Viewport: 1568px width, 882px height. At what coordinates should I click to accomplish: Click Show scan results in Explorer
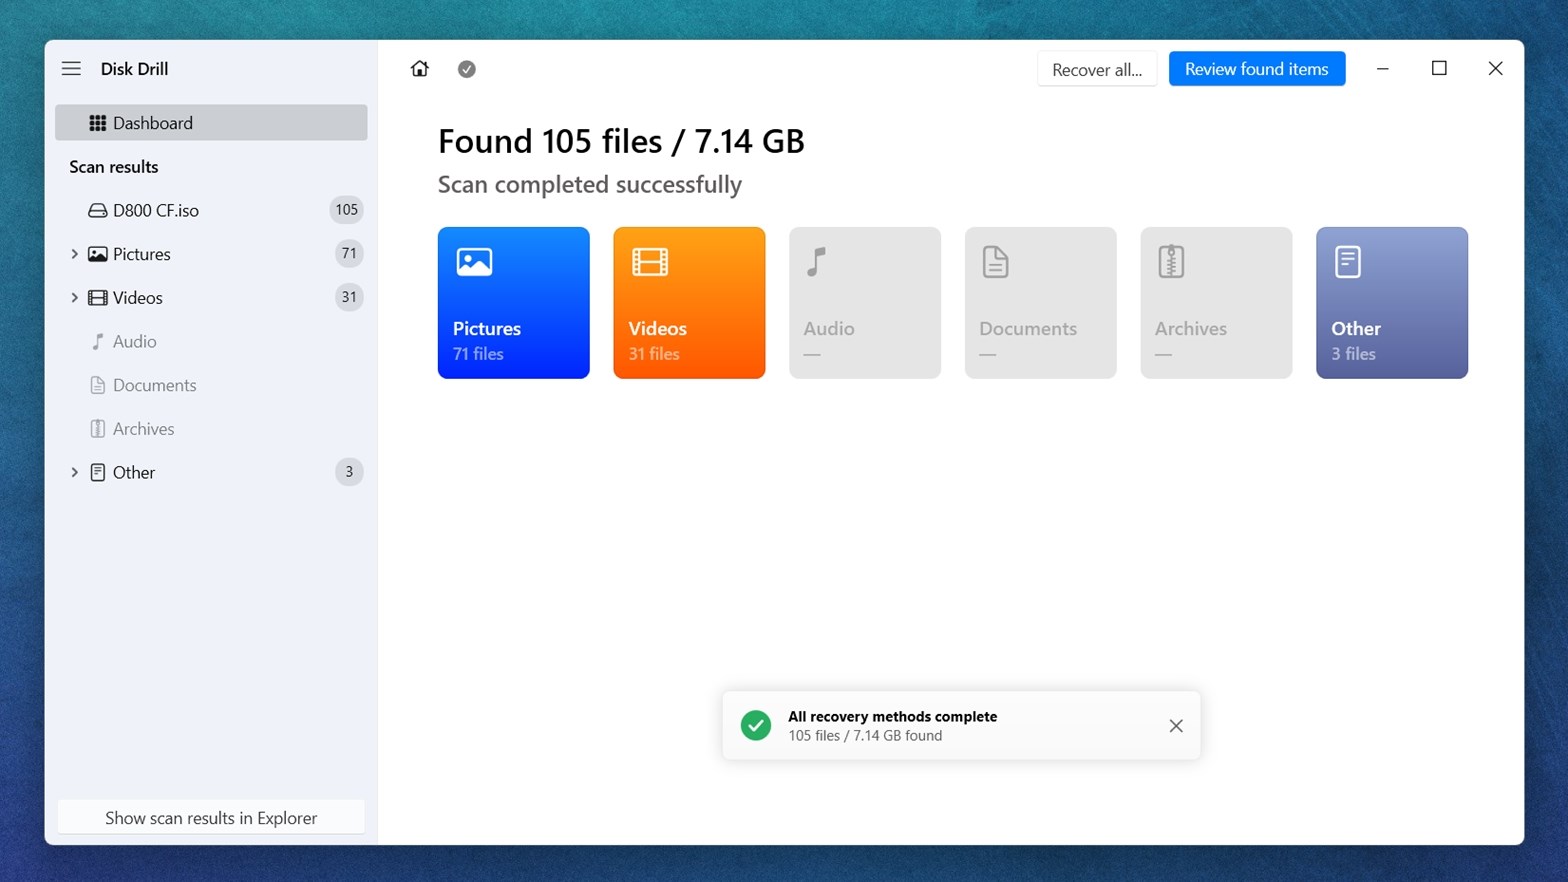211,818
